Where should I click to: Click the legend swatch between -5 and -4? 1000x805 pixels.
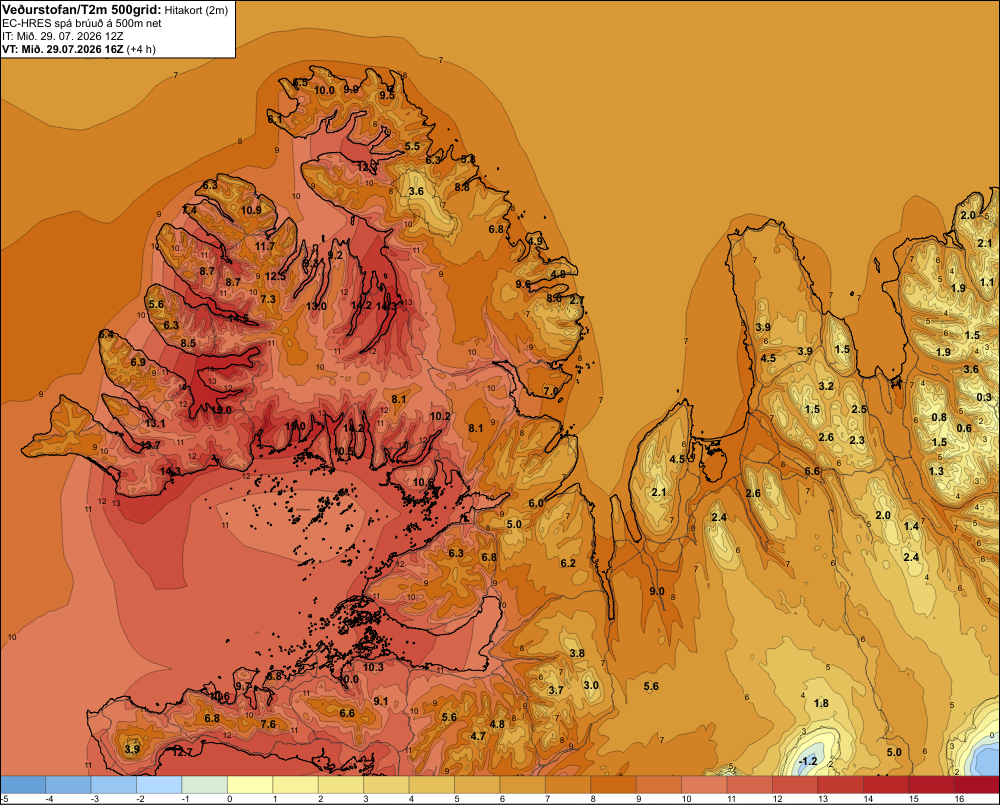(x=23, y=785)
